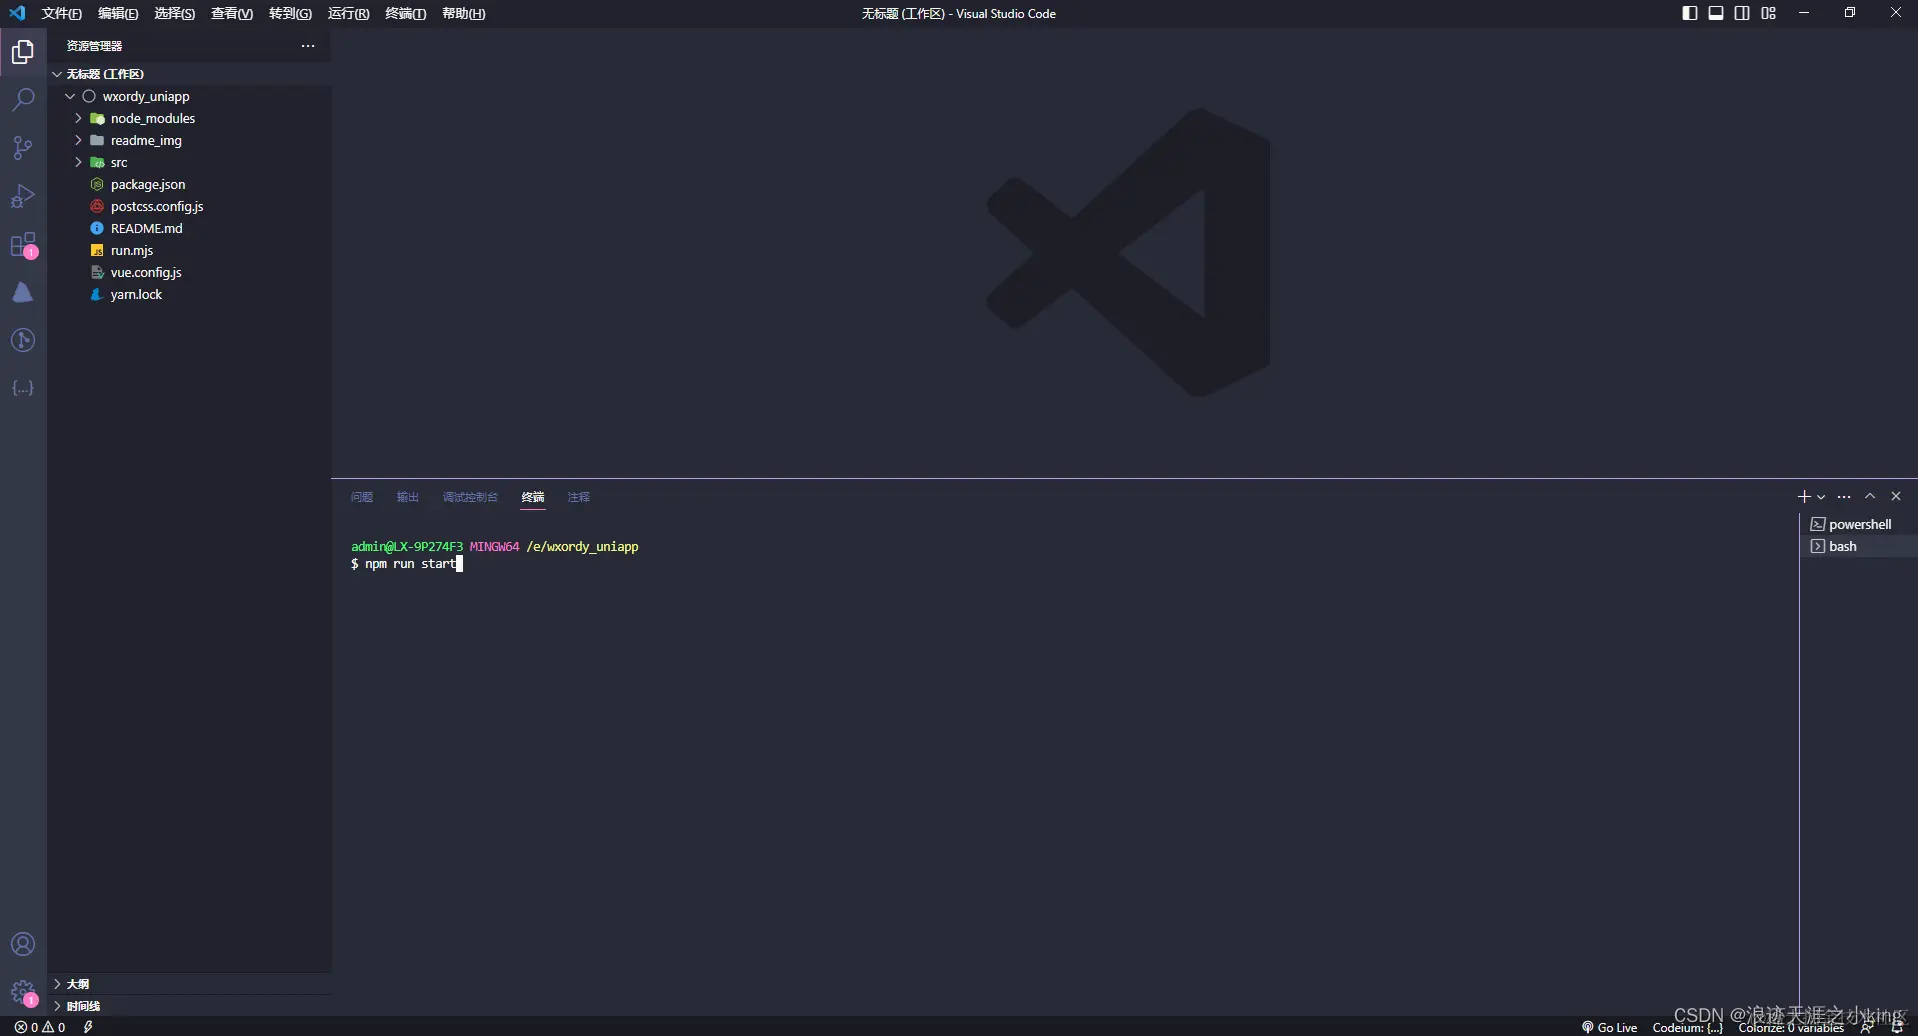Expand the src folder
Viewport: 1918px width, 1036px height.
tap(78, 162)
